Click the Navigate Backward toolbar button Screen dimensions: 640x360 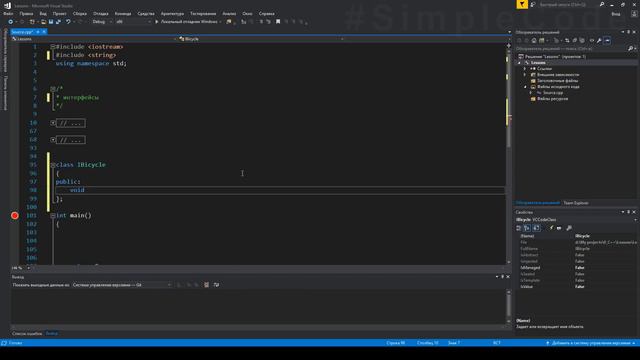[x=11, y=22]
